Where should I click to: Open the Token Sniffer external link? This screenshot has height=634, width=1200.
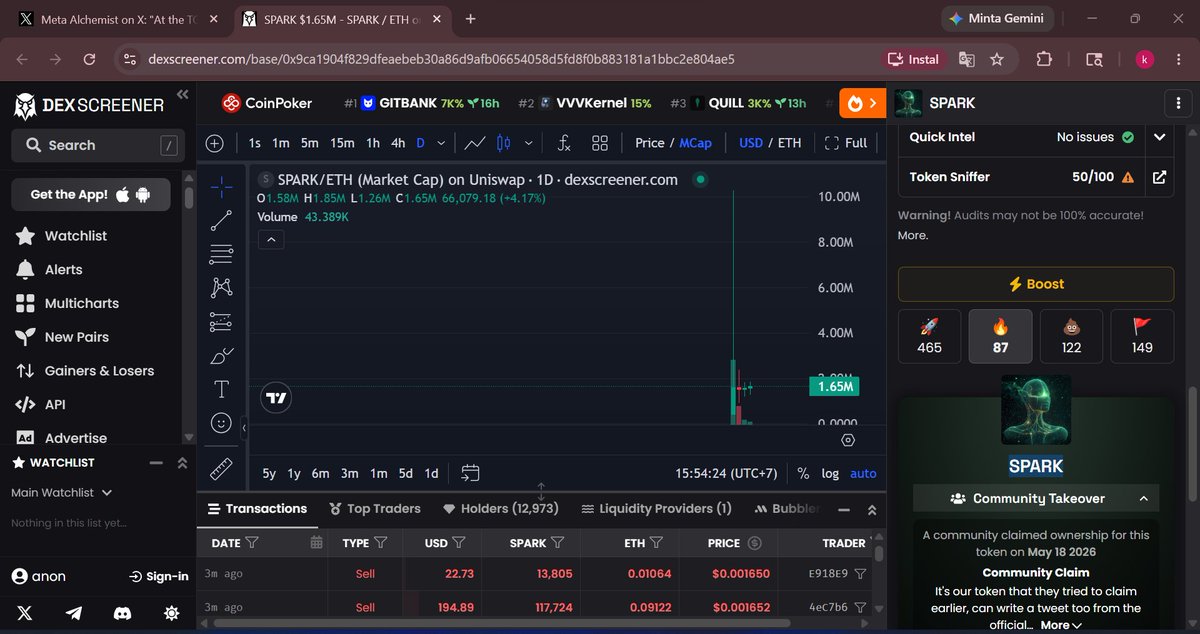pos(1159,177)
